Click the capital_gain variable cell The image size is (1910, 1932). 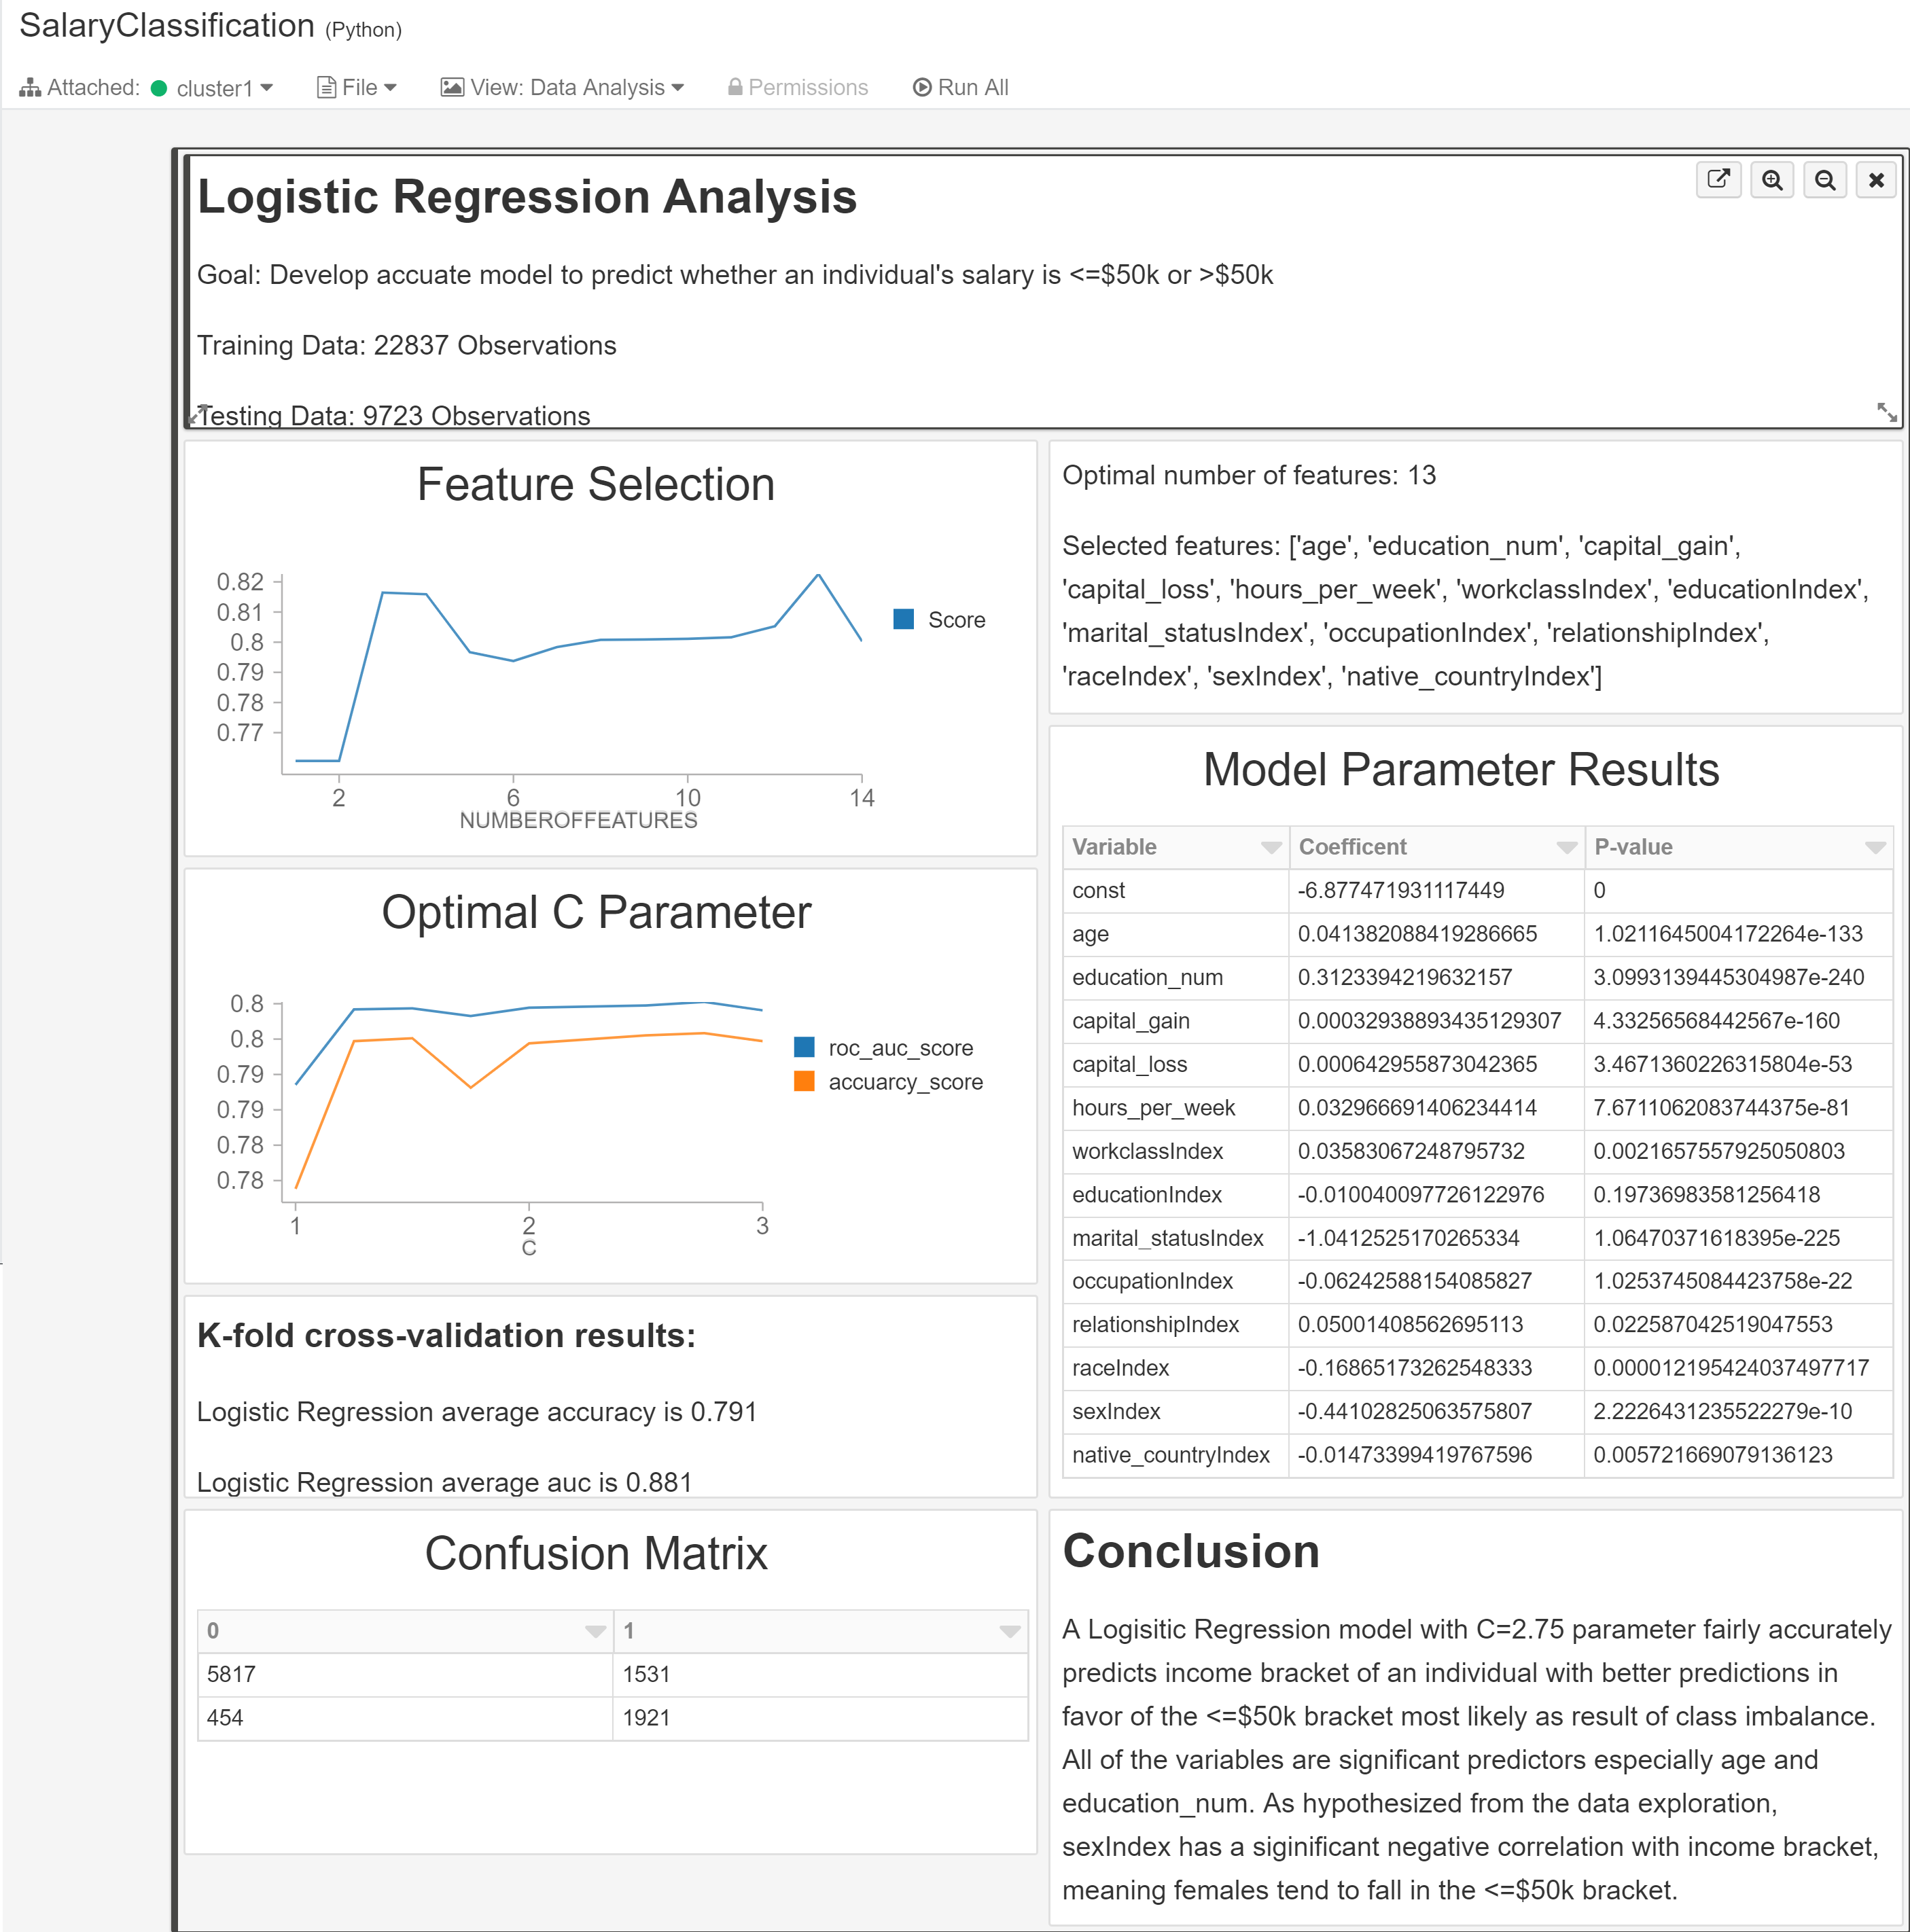tap(1176, 1021)
